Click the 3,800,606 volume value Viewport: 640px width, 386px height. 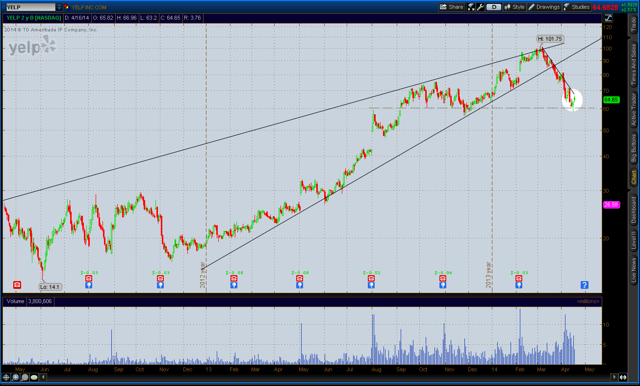[x=40, y=301]
